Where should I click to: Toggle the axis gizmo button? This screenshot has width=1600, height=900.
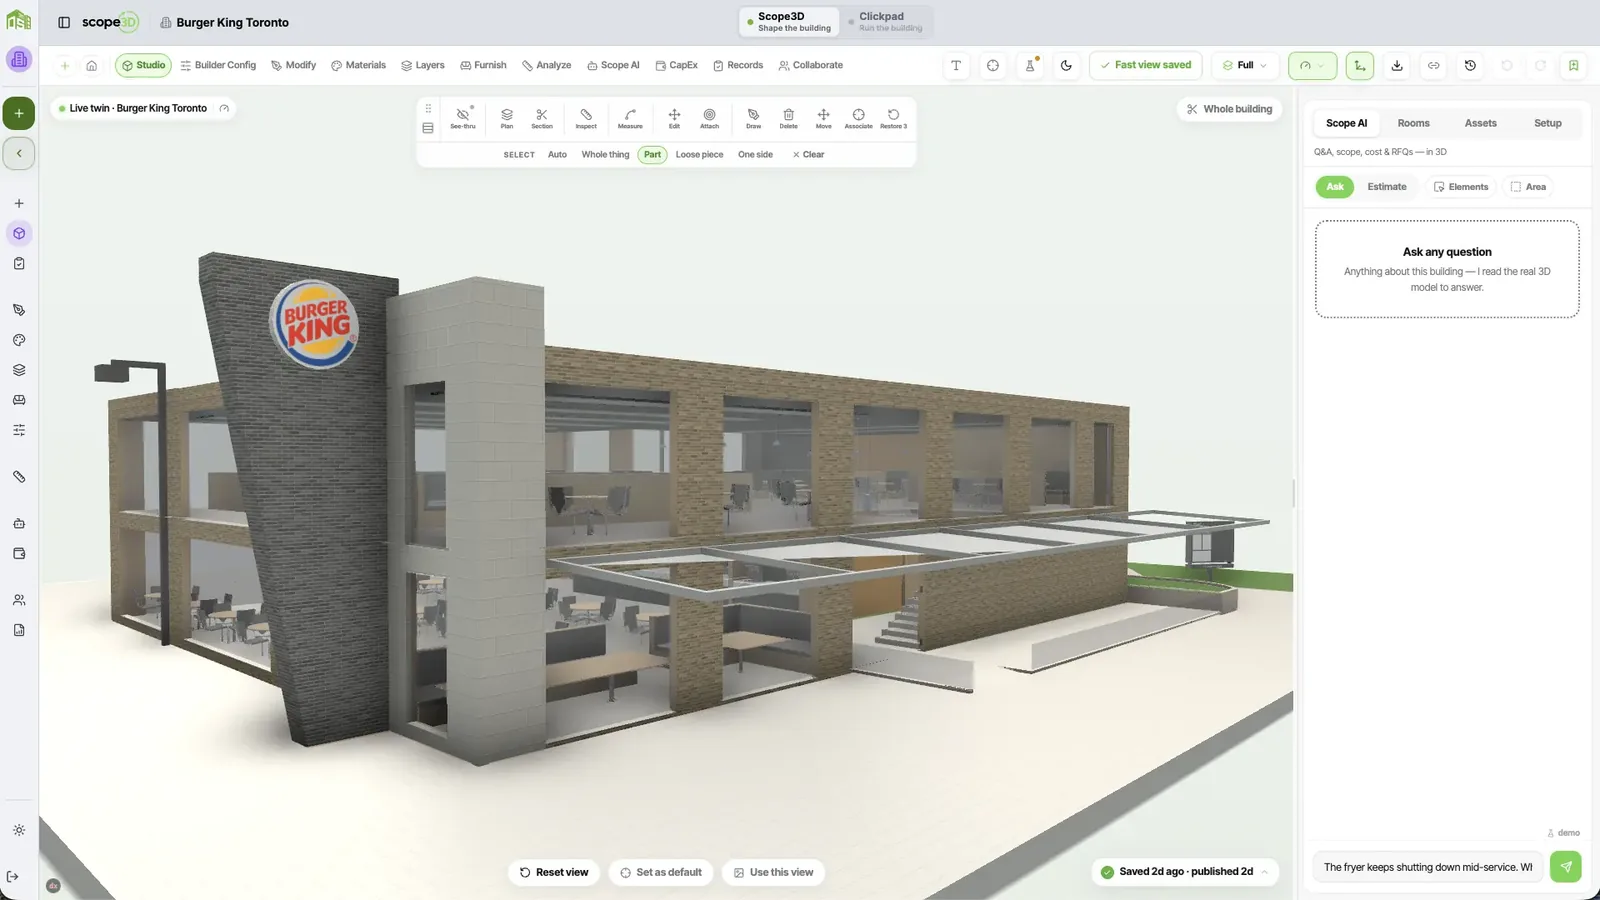click(x=1359, y=66)
